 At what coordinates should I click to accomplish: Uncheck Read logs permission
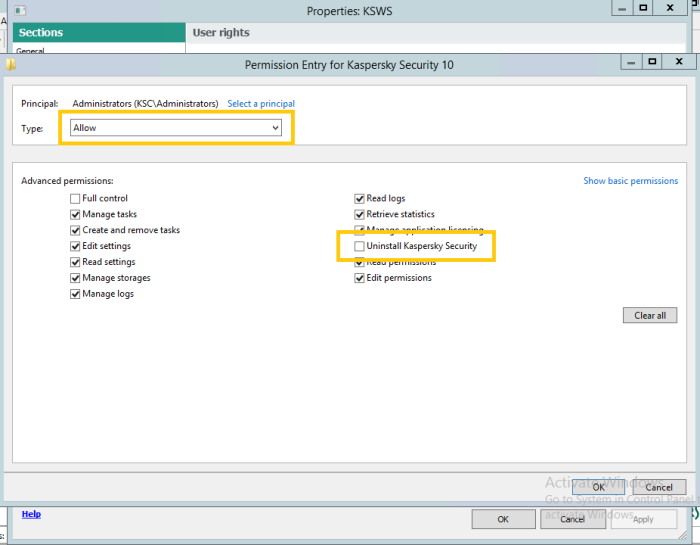(359, 198)
